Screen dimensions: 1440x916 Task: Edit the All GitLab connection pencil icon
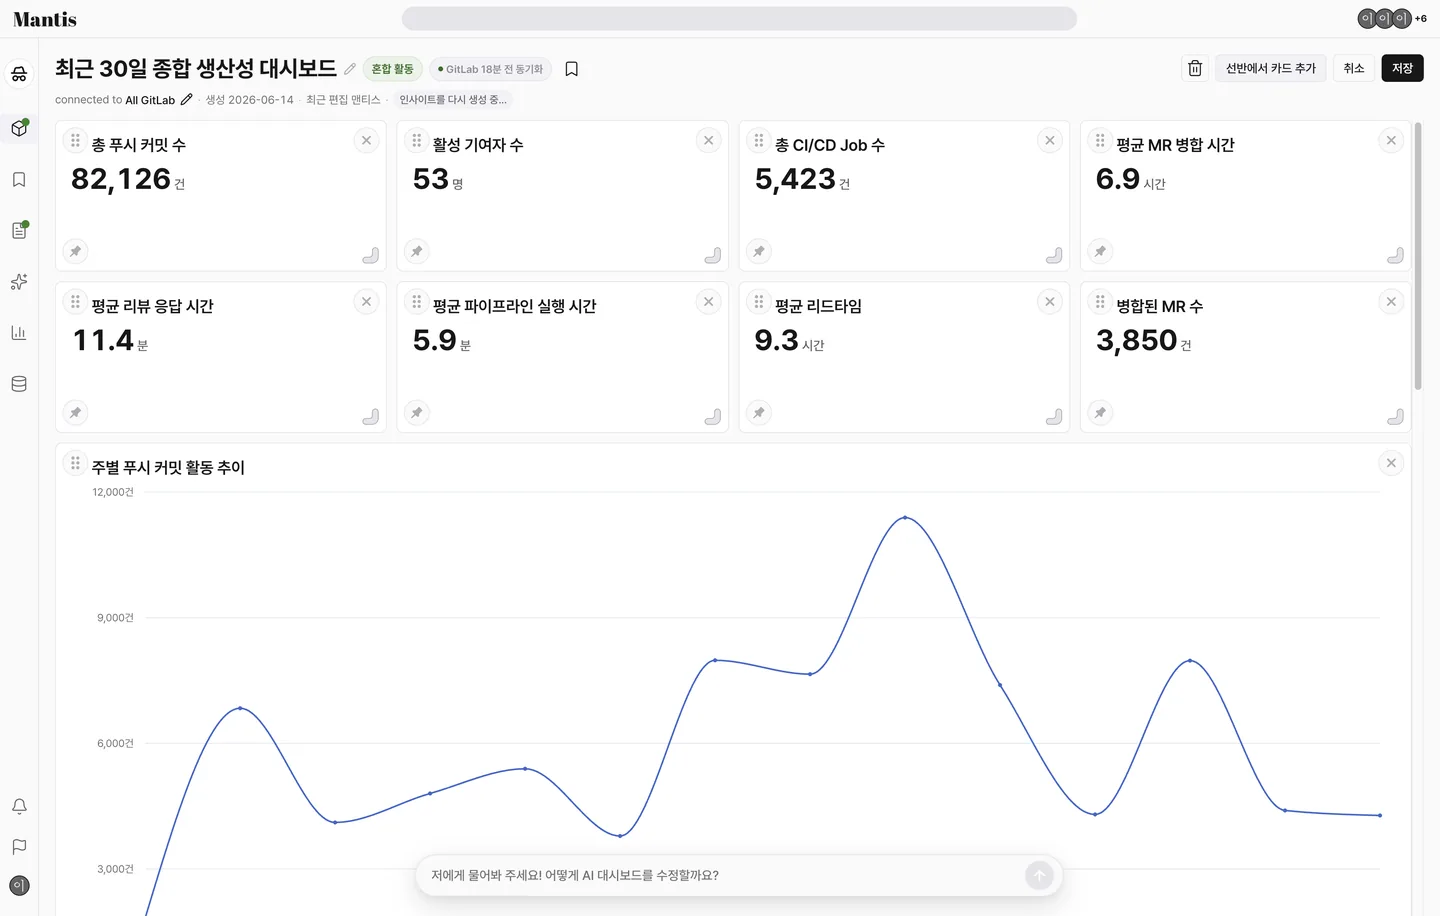pos(186,100)
